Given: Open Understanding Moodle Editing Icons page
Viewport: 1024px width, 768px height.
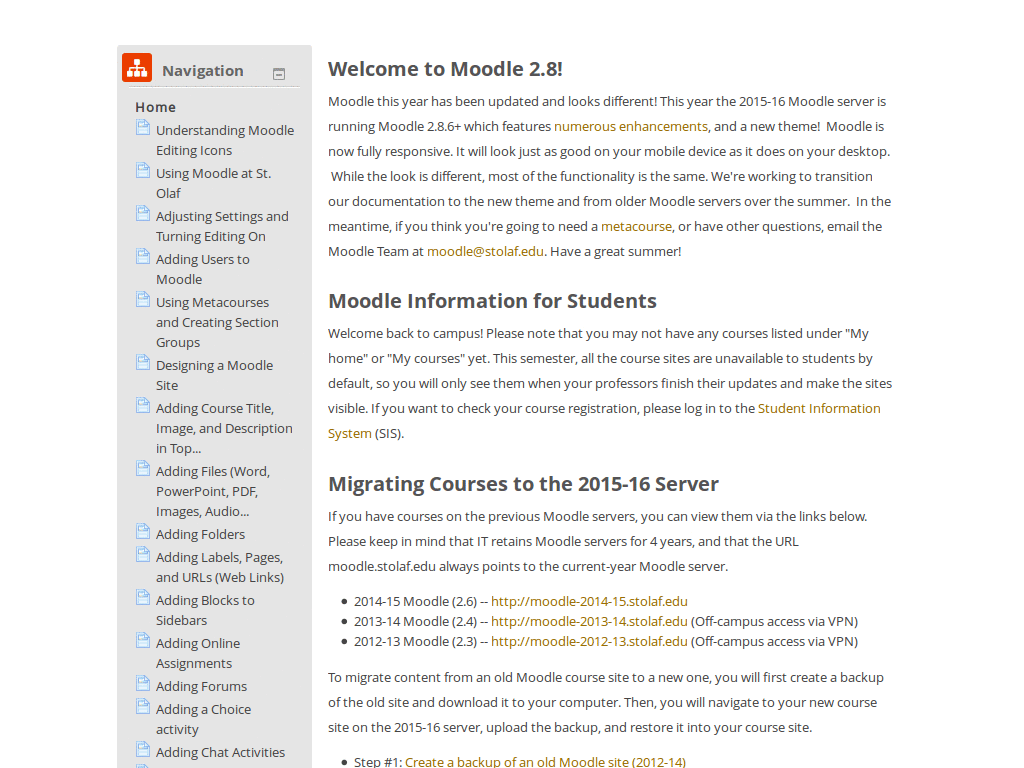Looking at the screenshot, I should (225, 140).
